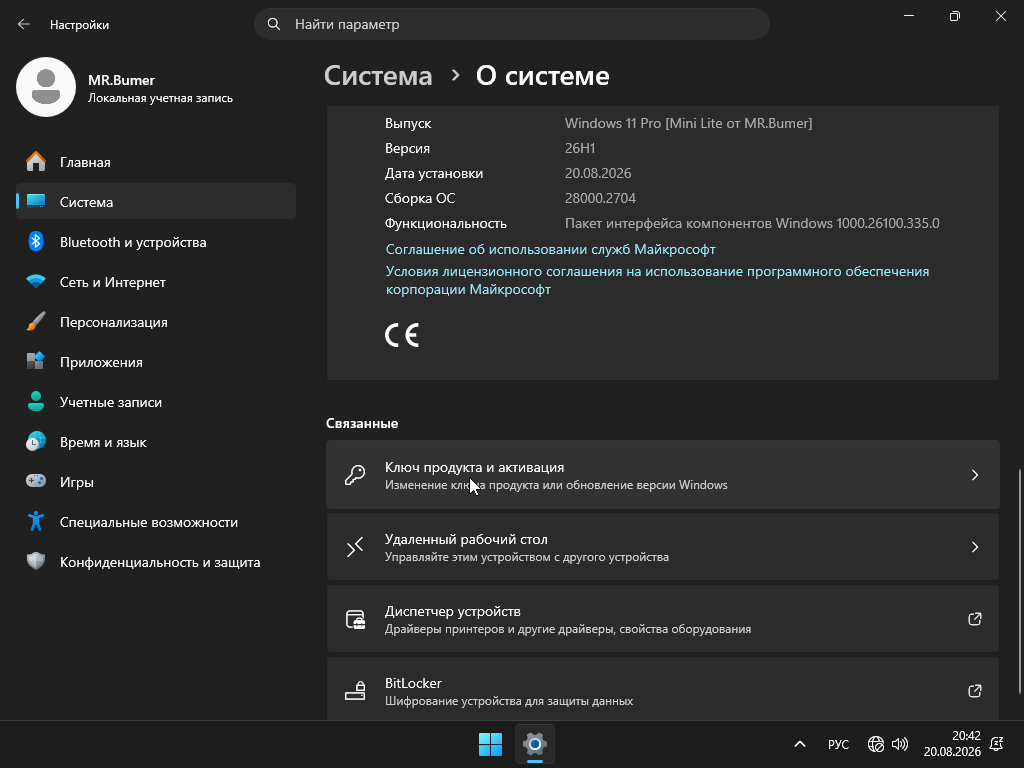The height and width of the screenshot is (768, 1024).
Task: Open Конфиденциальность и защита
Action: pyautogui.click(x=156, y=561)
